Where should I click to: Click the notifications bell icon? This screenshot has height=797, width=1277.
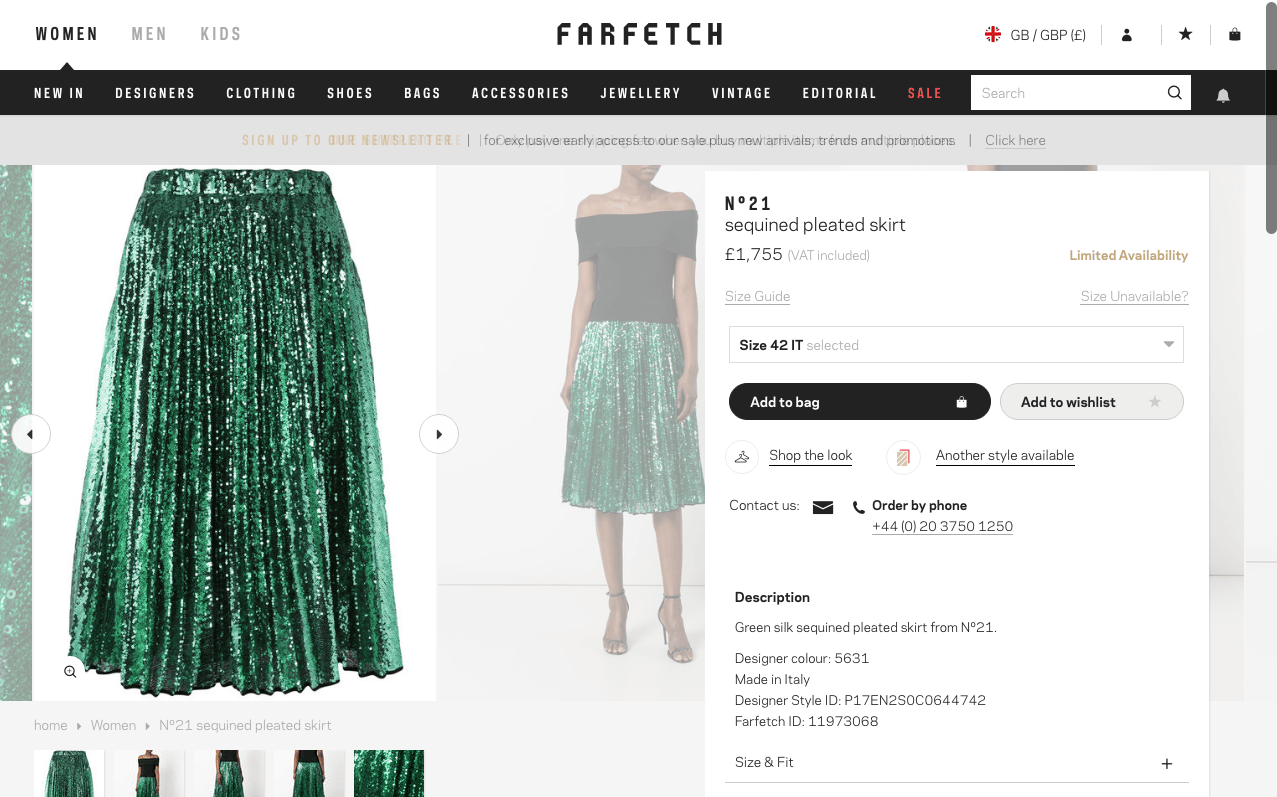[x=1223, y=95]
